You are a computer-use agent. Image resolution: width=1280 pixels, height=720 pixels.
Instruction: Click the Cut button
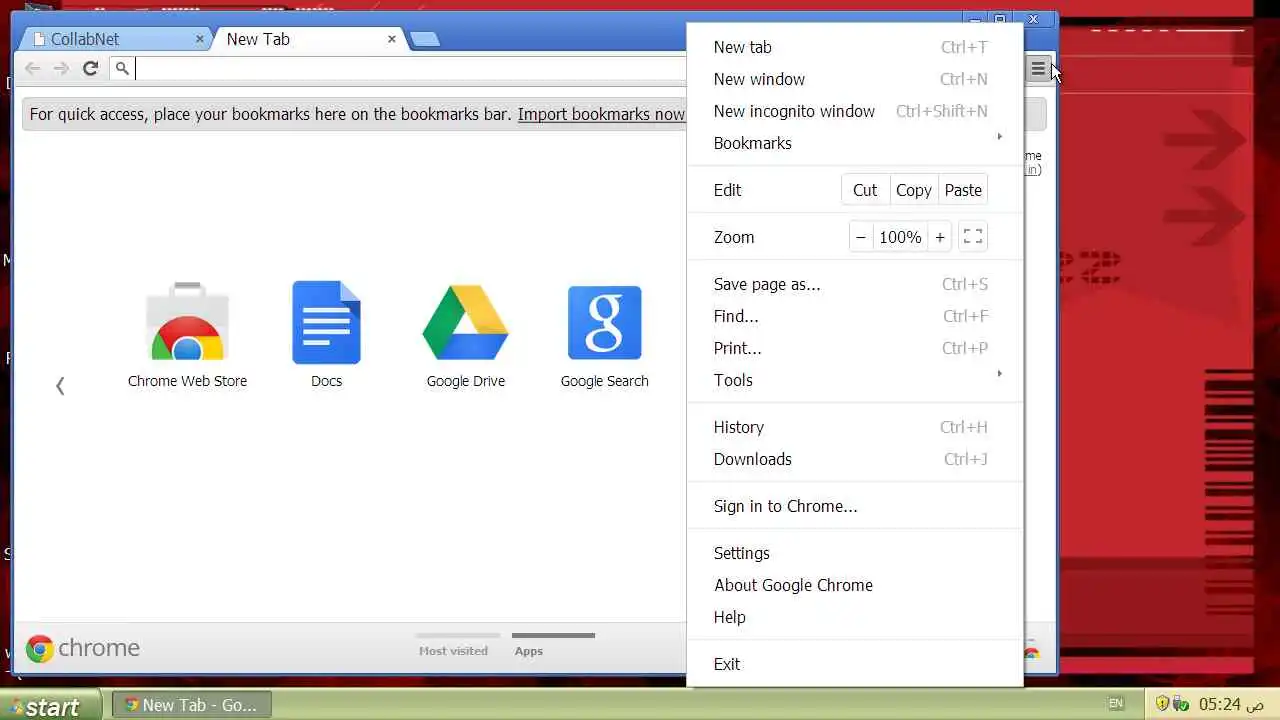tap(865, 190)
